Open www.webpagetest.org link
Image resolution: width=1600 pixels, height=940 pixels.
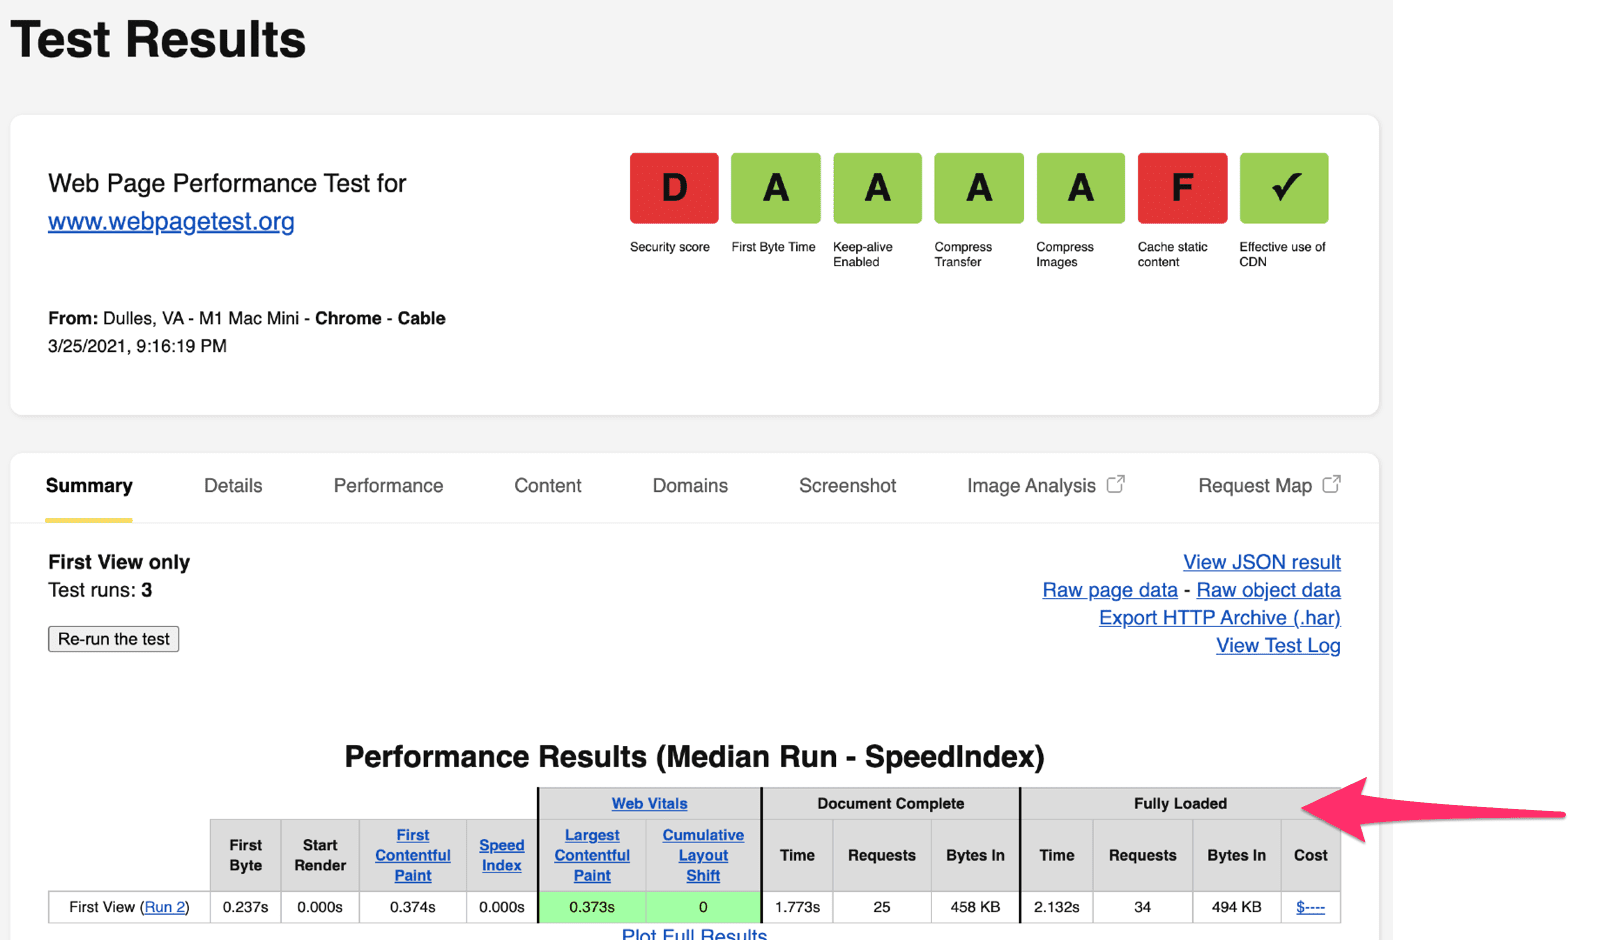pos(171,221)
